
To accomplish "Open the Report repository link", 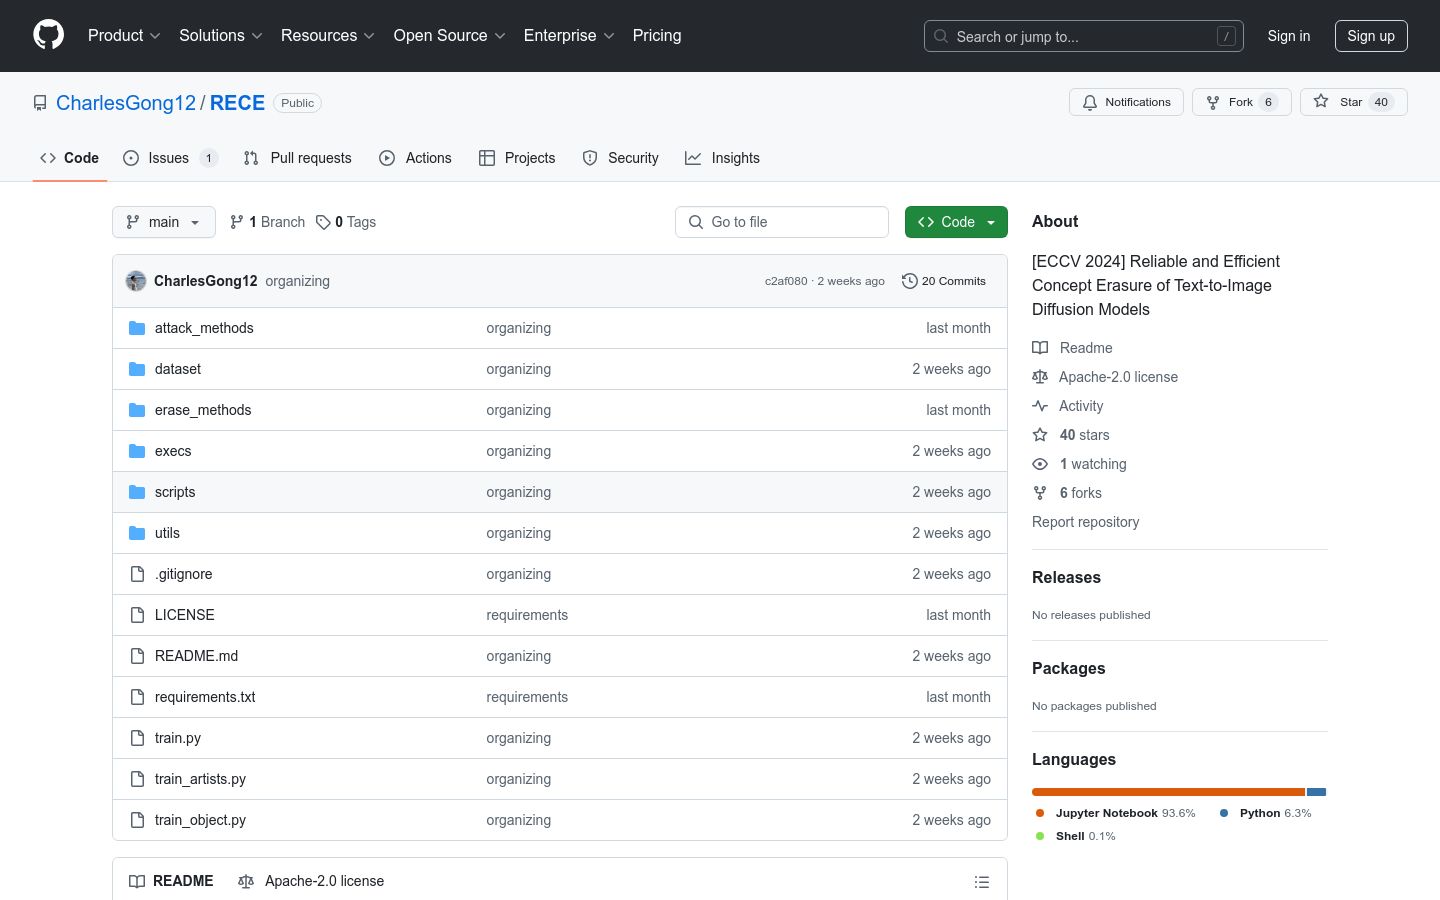I will coord(1085,522).
